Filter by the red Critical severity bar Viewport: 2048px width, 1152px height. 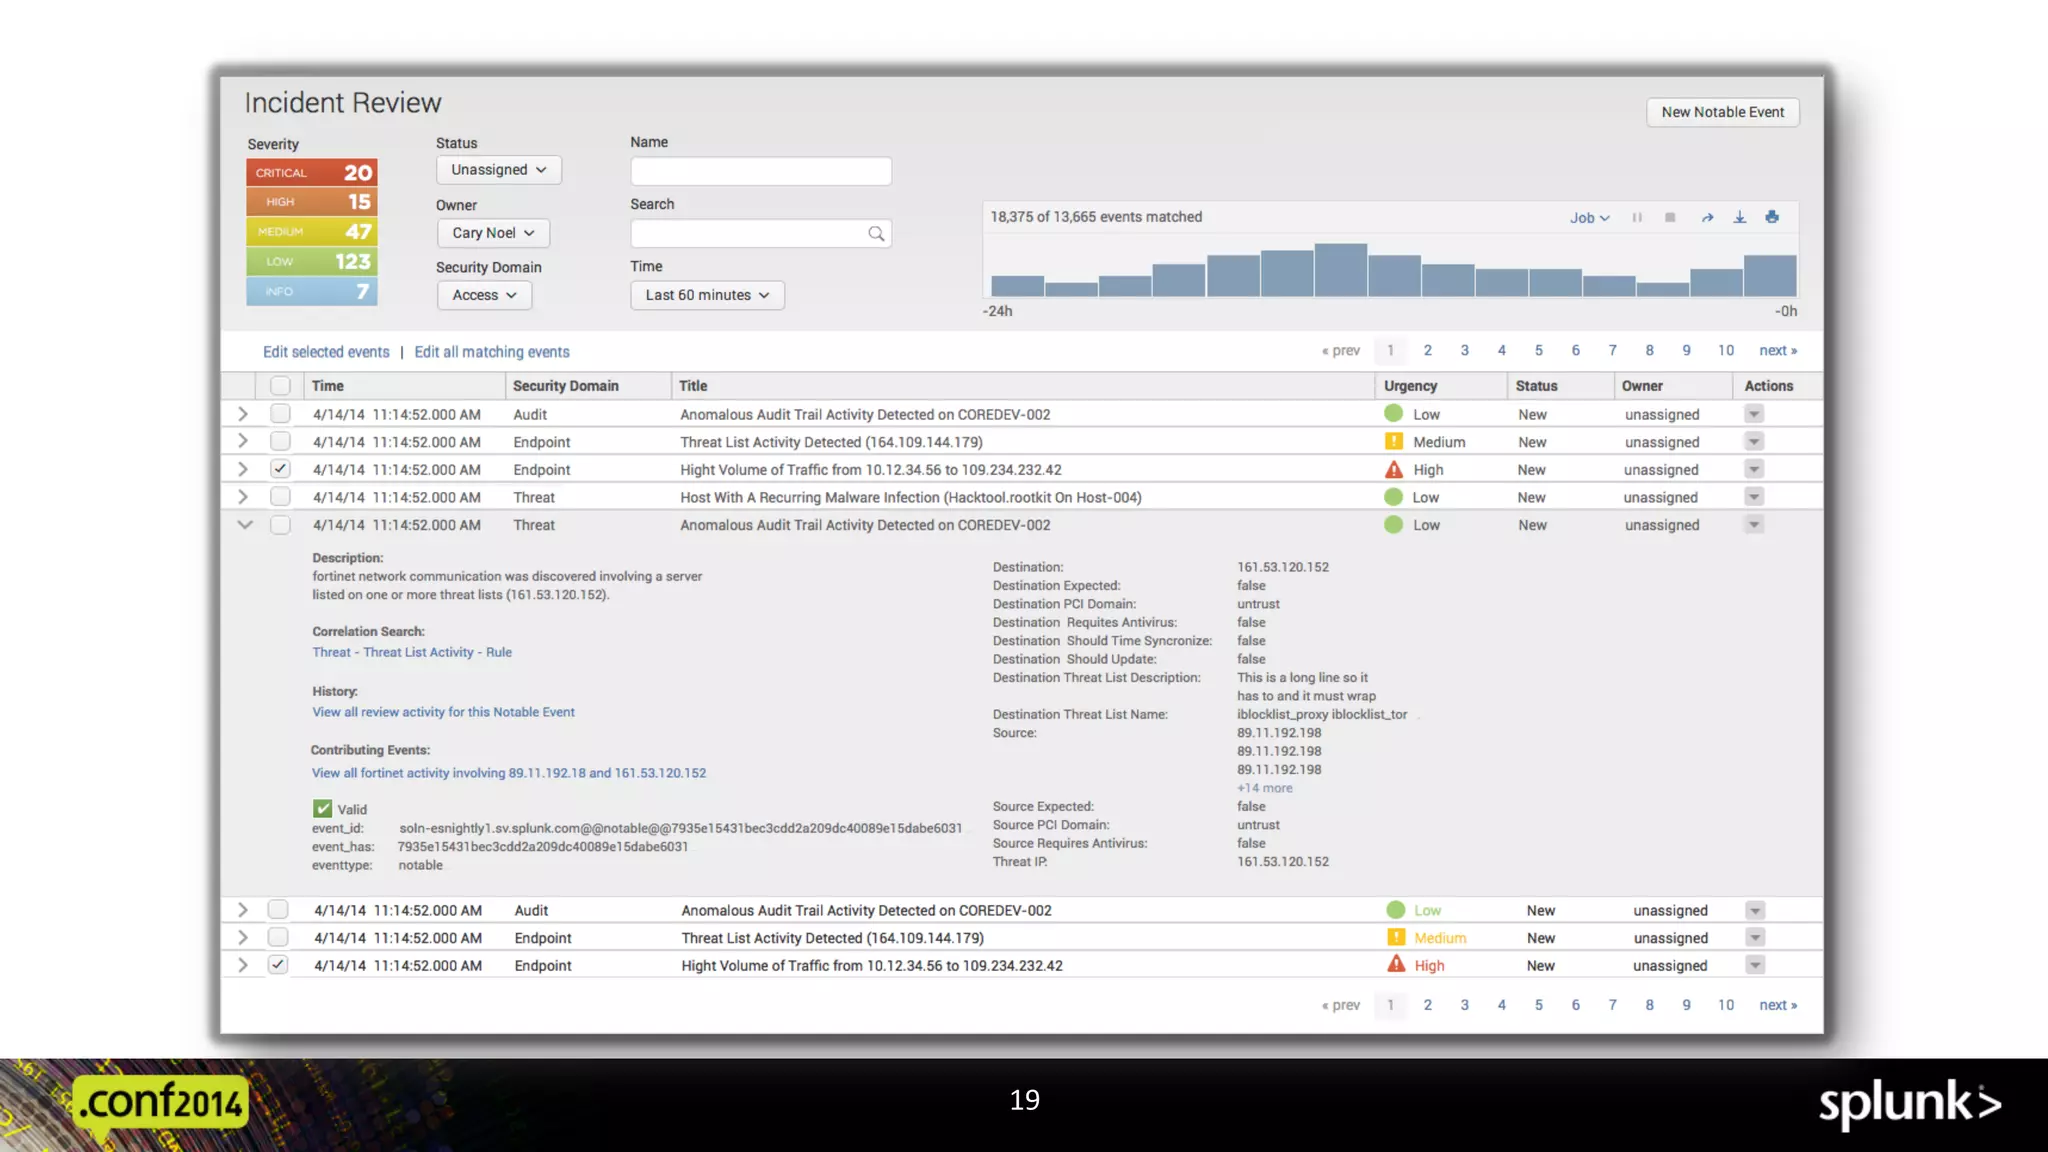coord(311,172)
